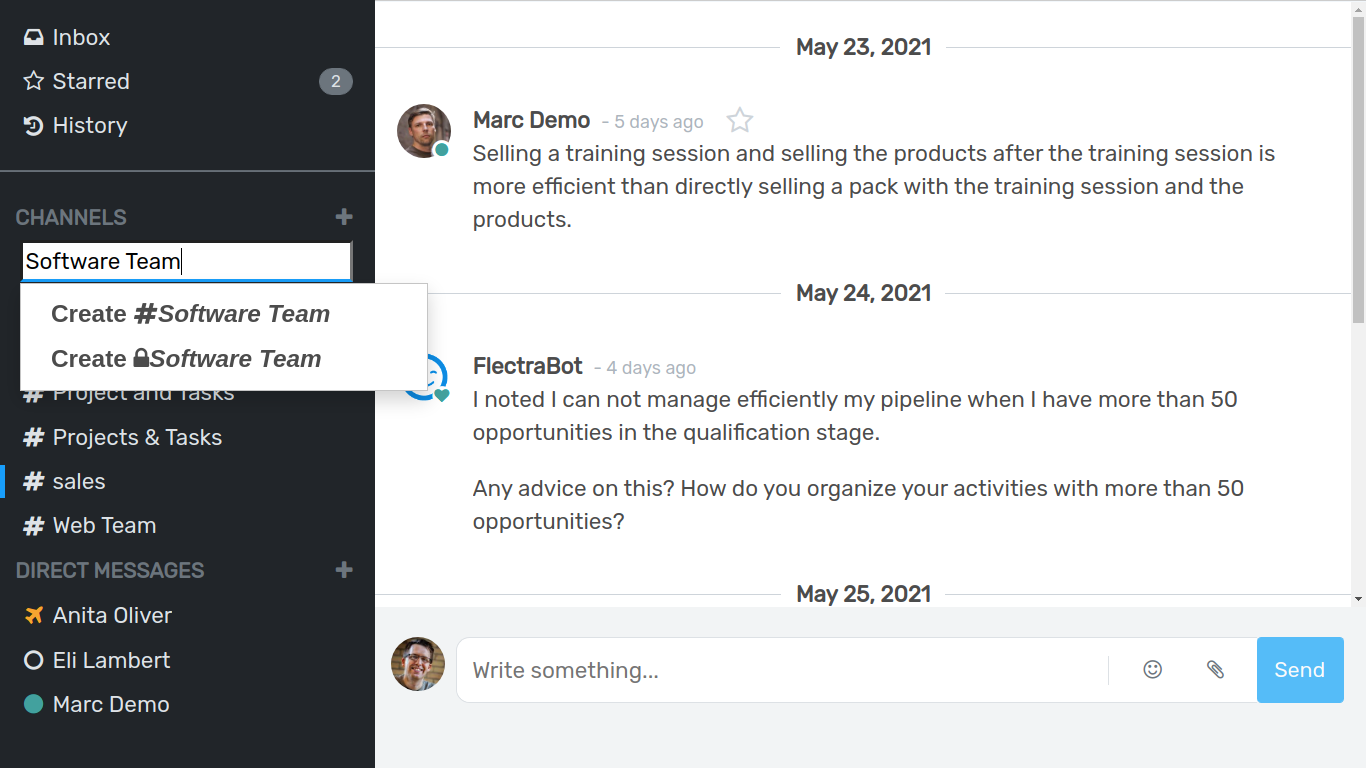
Task: Click the Write something message box
Action: coord(783,670)
